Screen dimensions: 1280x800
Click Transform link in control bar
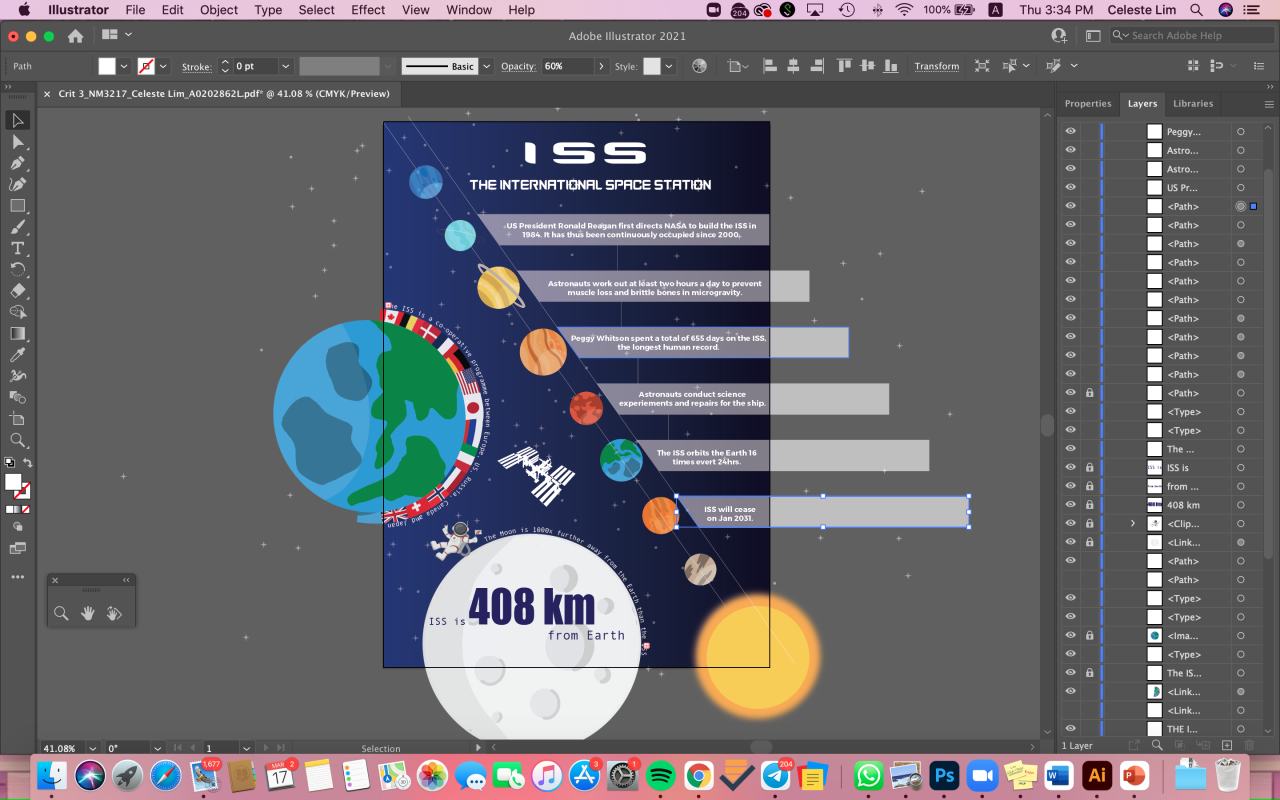936,66
